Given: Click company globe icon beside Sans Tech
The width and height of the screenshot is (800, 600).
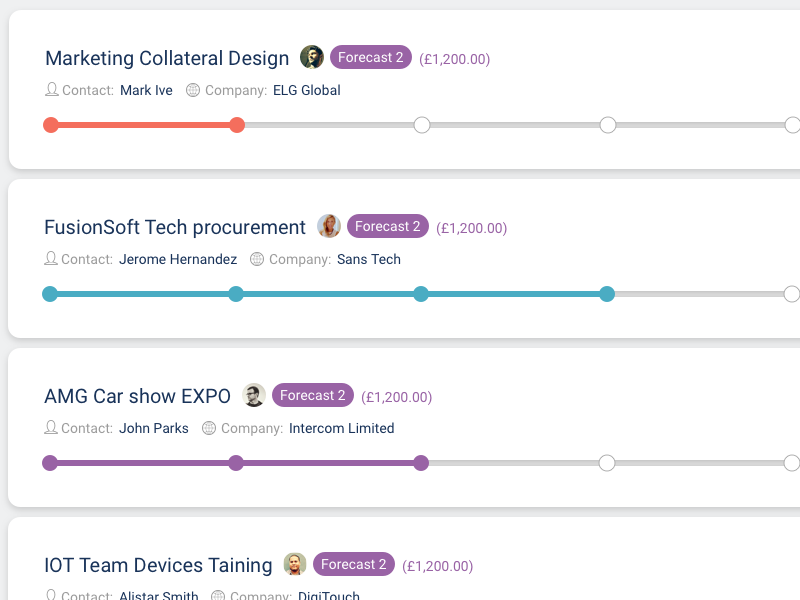Looking at the screenshot, I should click(257, 259).
